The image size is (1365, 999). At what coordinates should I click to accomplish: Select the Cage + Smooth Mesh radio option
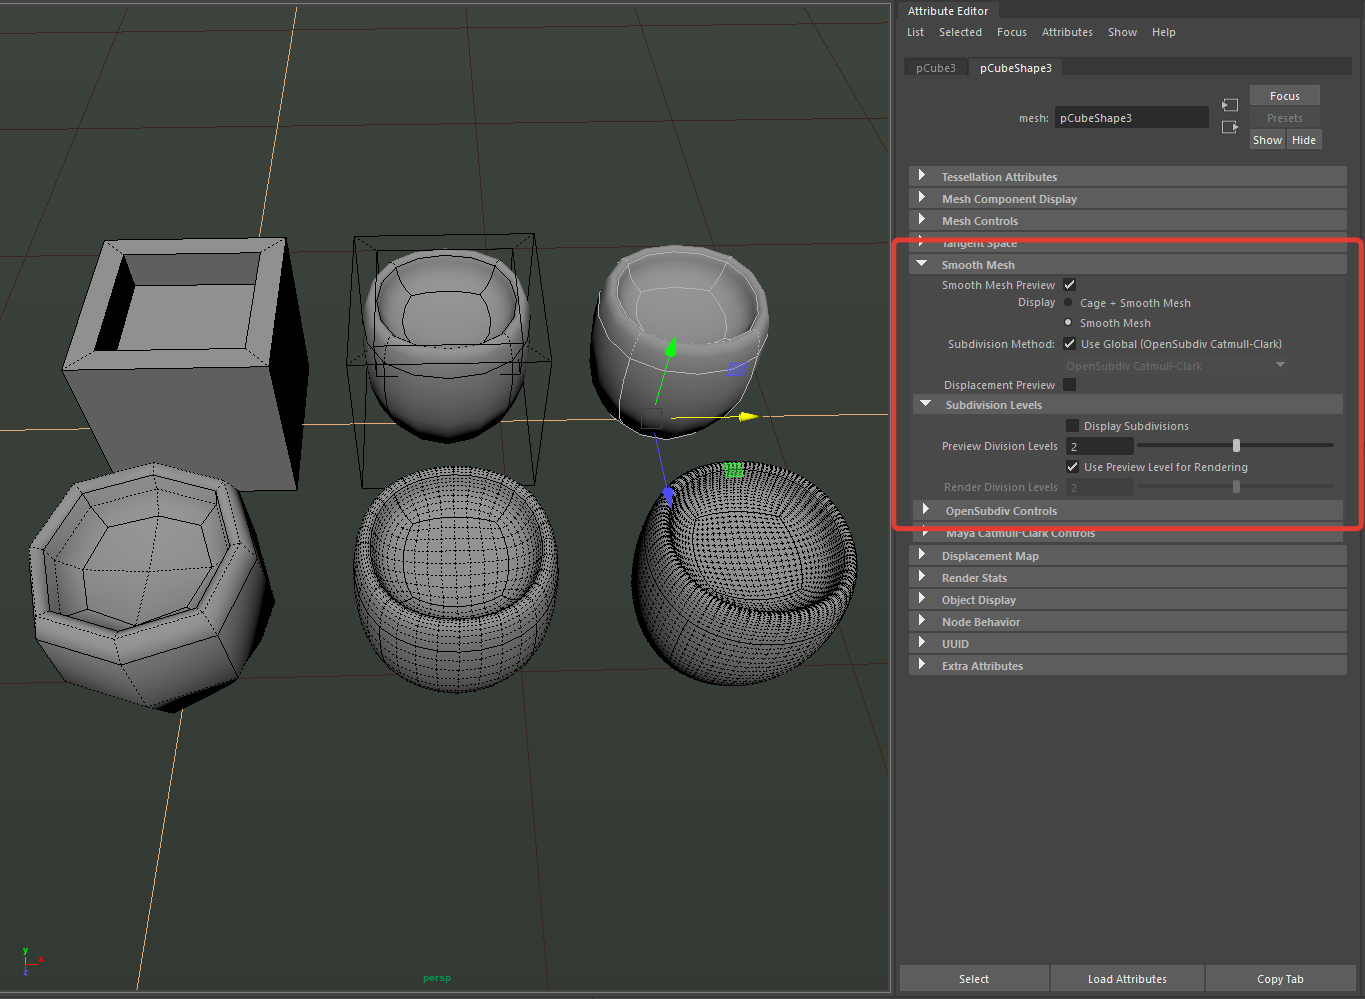click(x=1068, y=303)
